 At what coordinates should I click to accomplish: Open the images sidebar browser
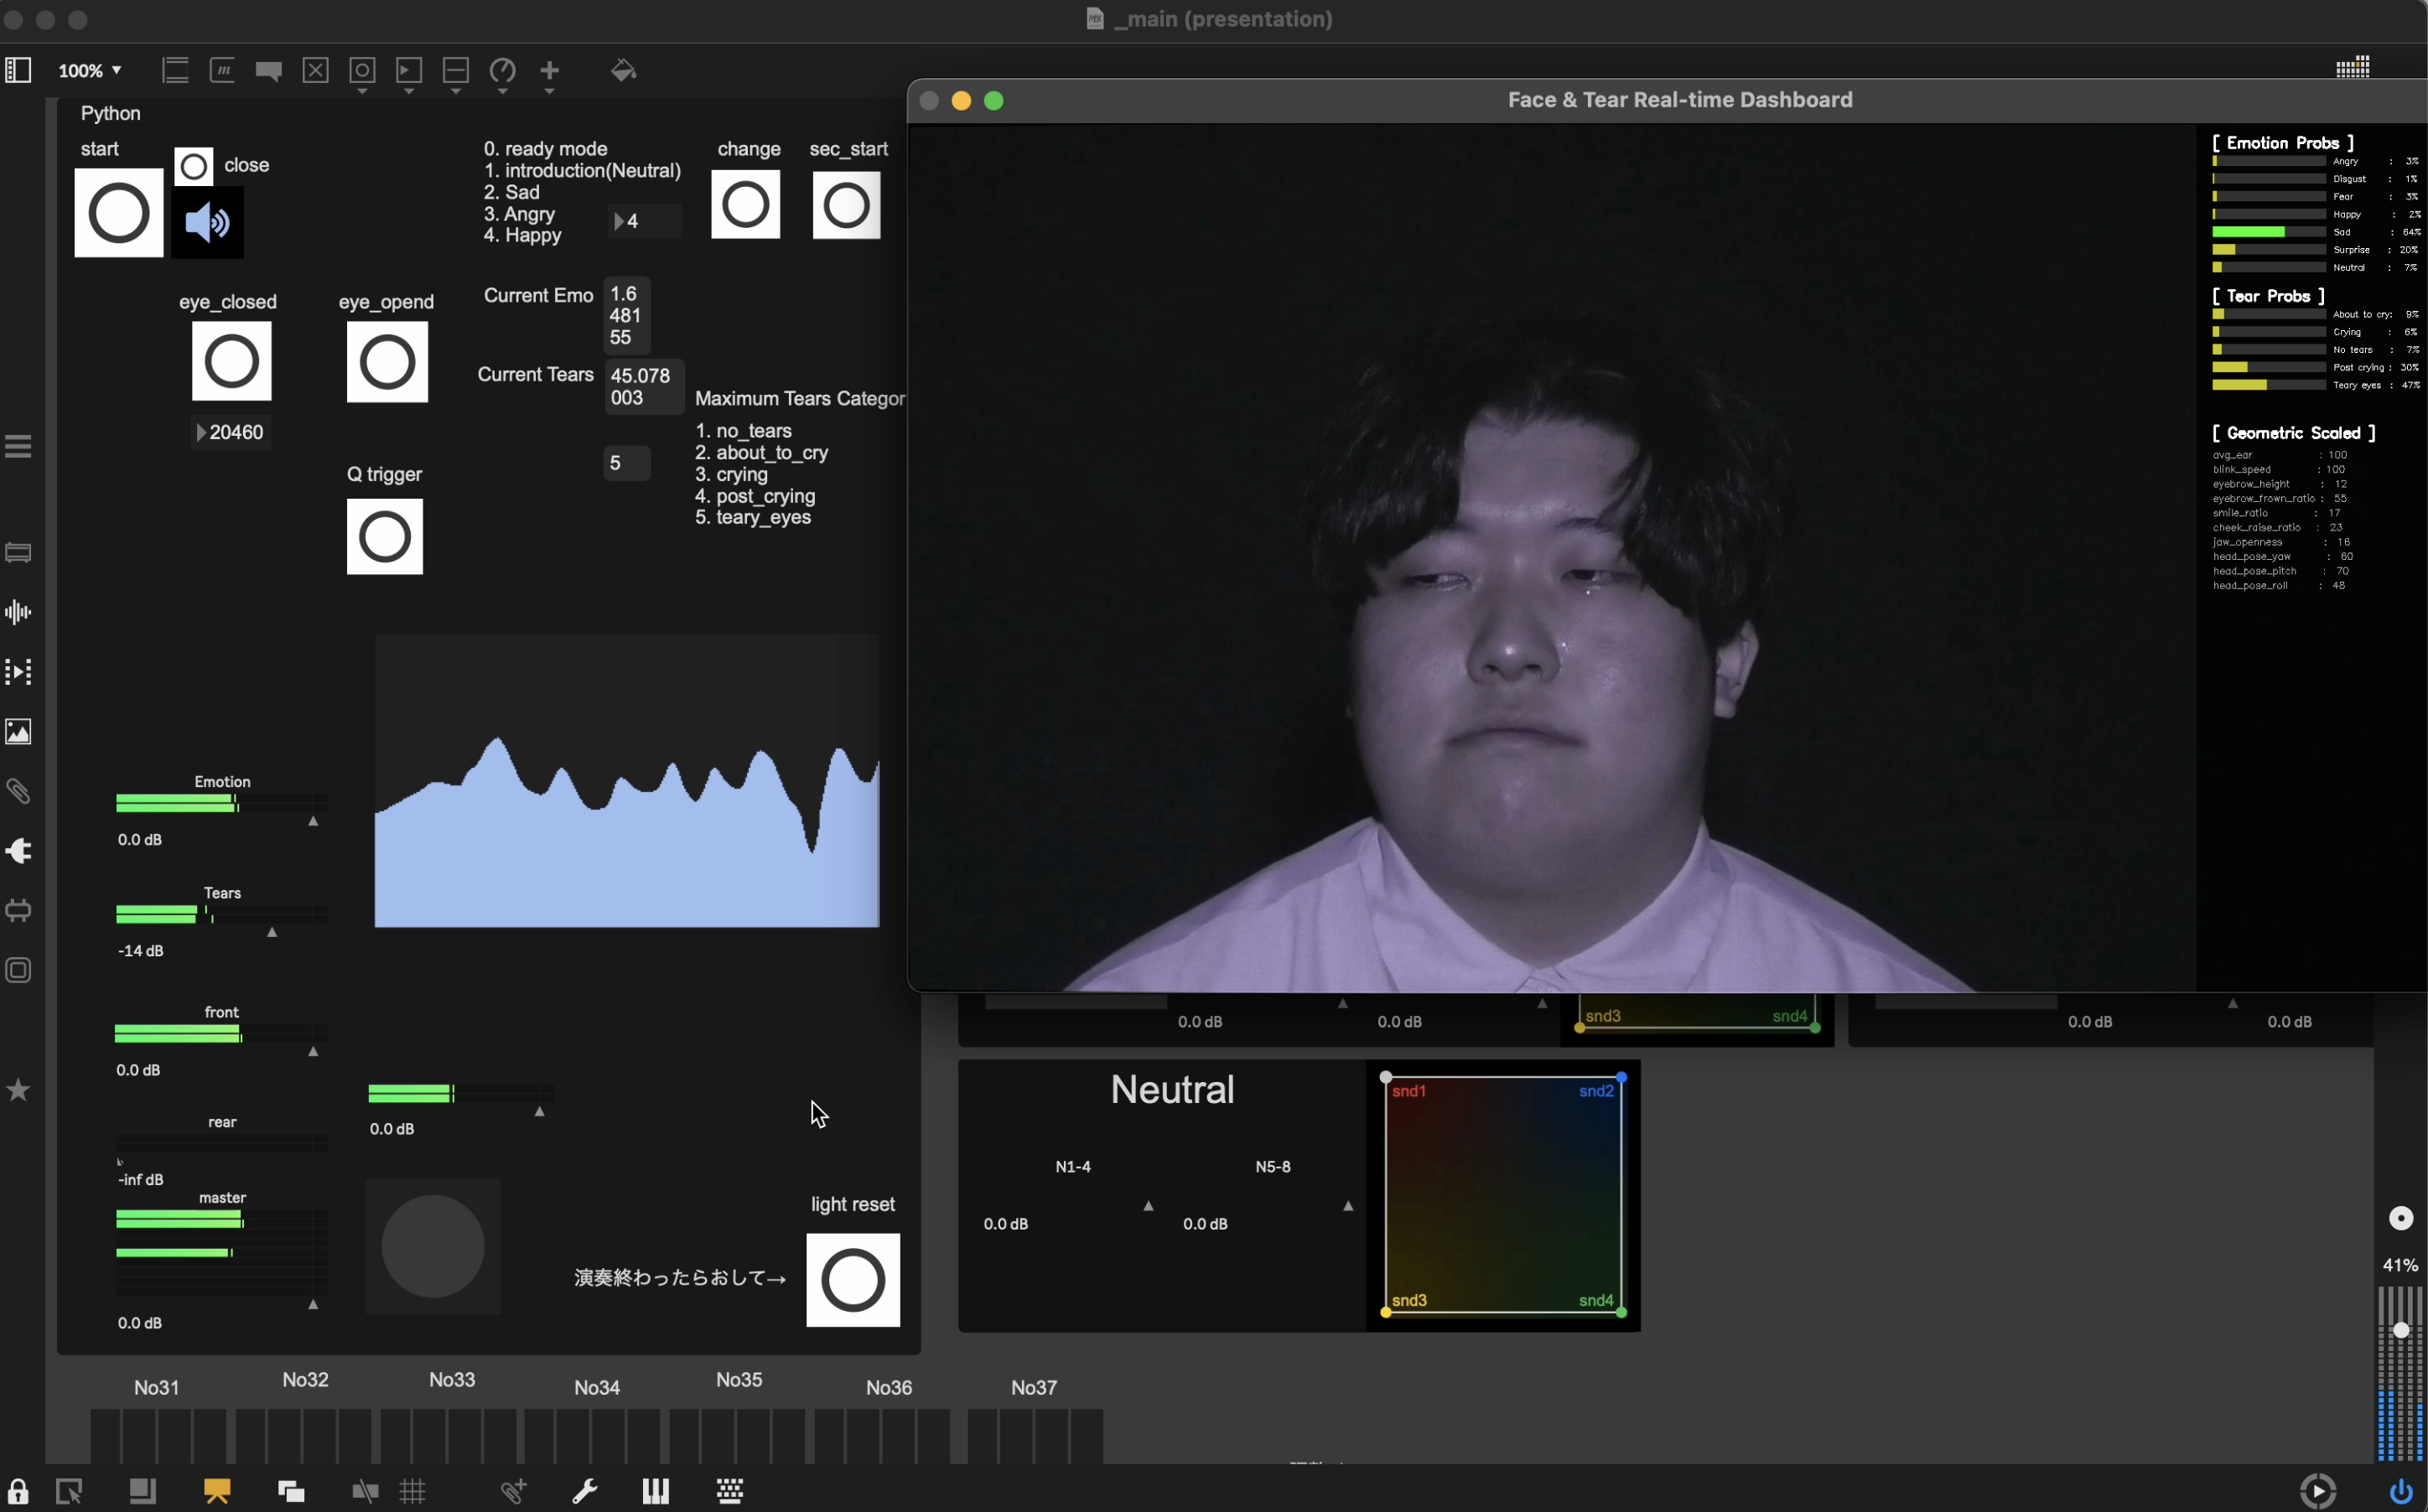tap(18, 732)
